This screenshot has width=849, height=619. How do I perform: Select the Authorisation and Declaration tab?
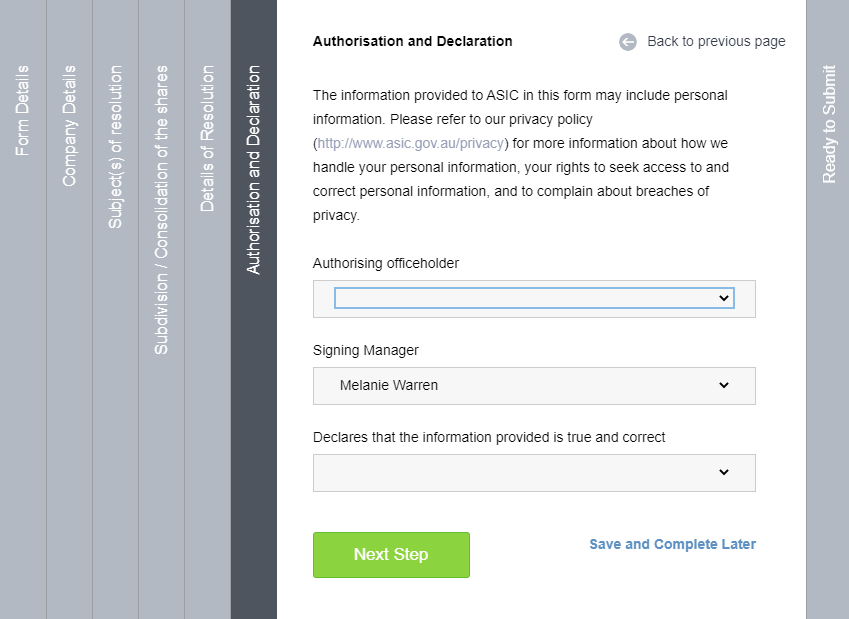tap(253, 170)
